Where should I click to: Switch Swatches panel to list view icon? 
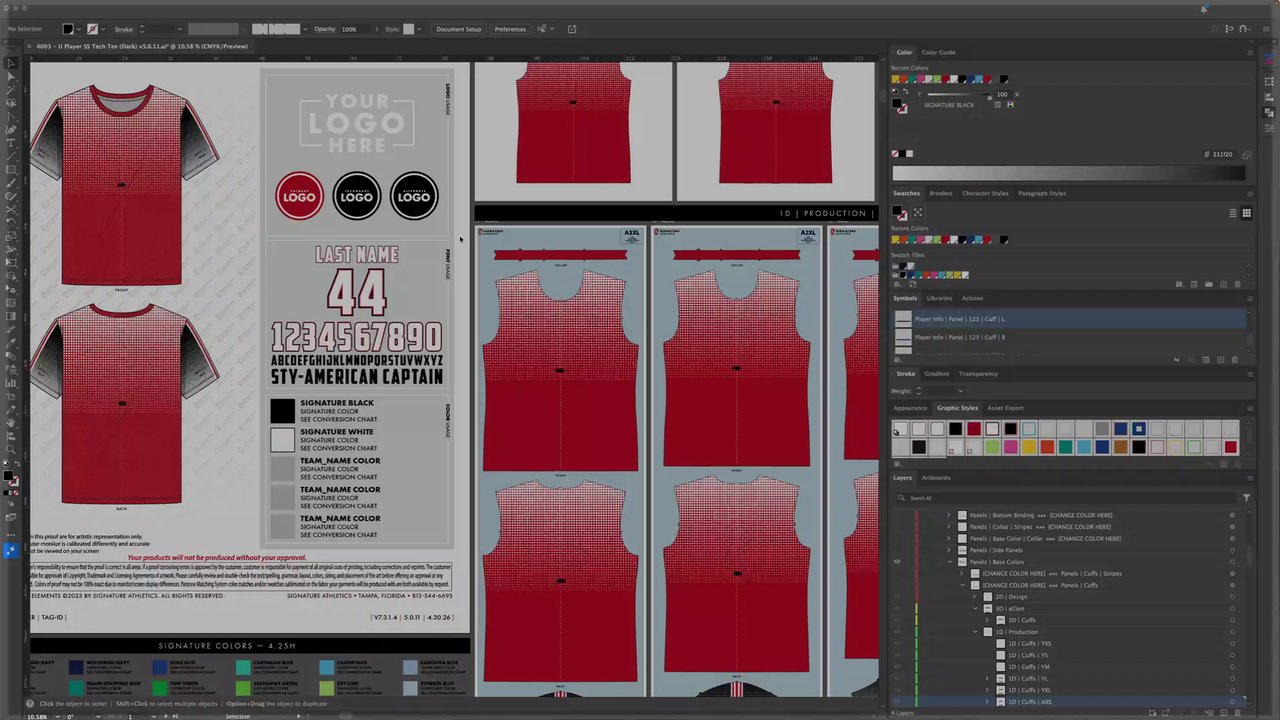click(1233, 213)
